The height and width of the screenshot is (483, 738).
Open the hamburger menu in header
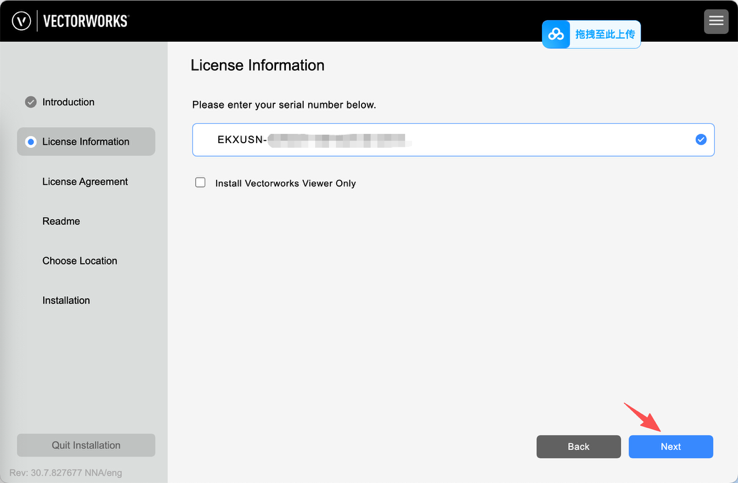(x=715, y=21)
